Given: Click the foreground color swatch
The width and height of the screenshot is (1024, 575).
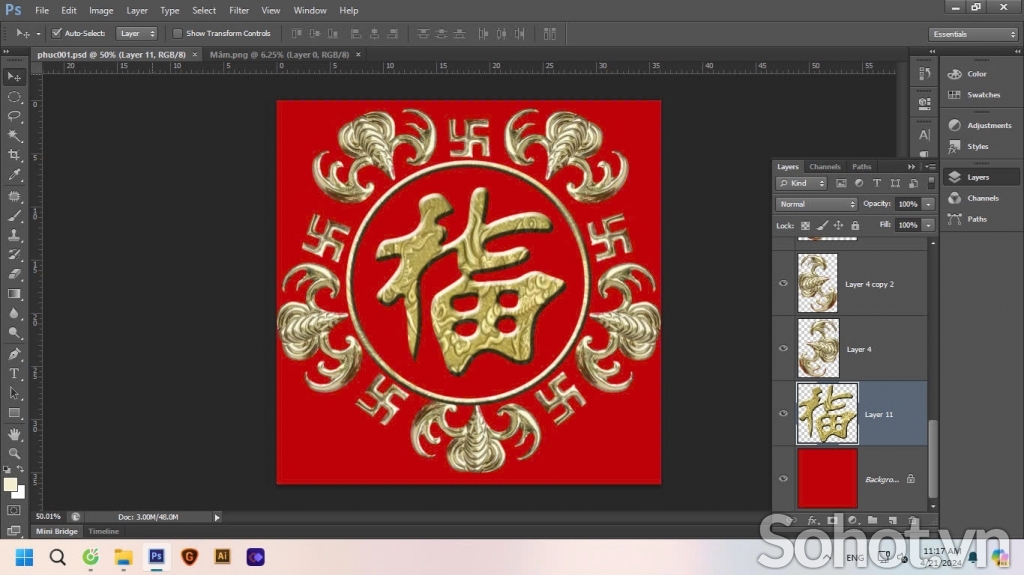Looking at the screenshot, I should [x=10, y=484].
